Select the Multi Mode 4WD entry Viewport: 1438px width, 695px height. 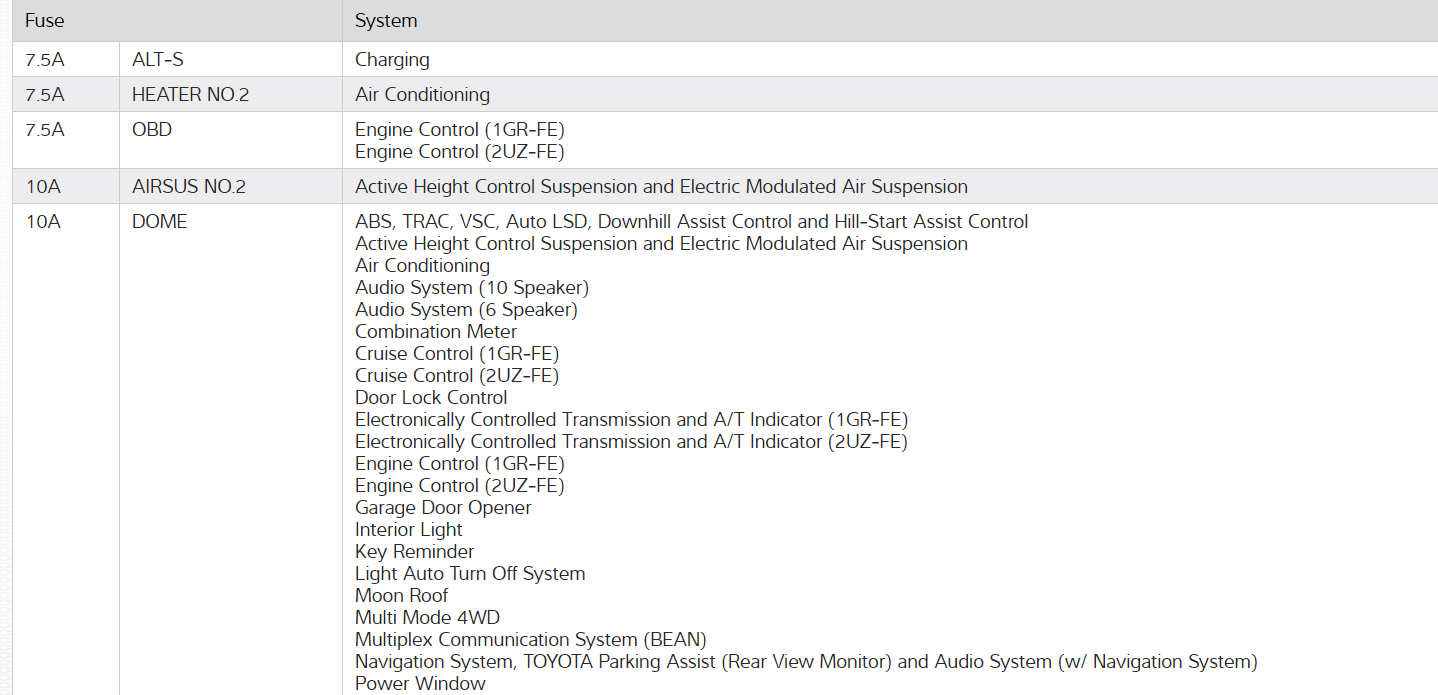[427, 618]
